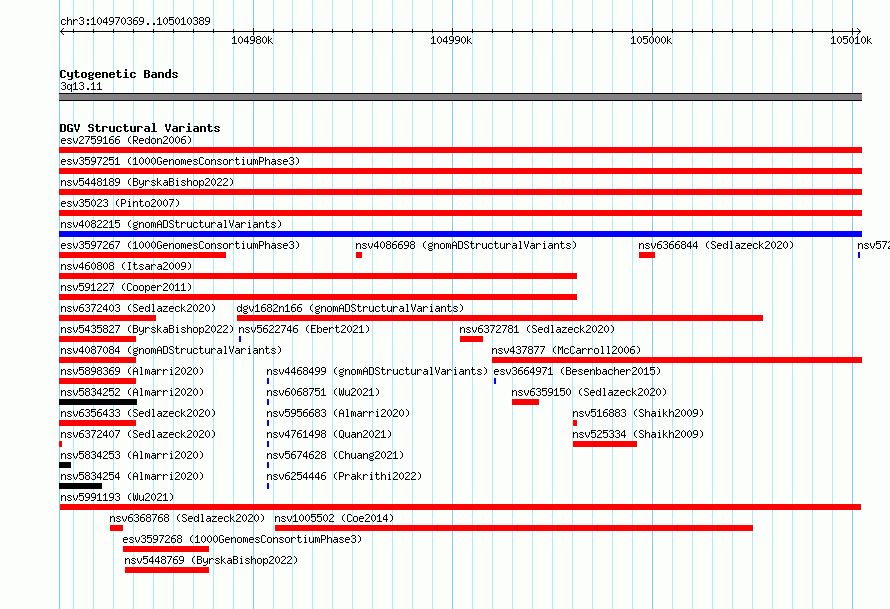
Task: Click the 105000k ruler position
Action: pos(651,40)
